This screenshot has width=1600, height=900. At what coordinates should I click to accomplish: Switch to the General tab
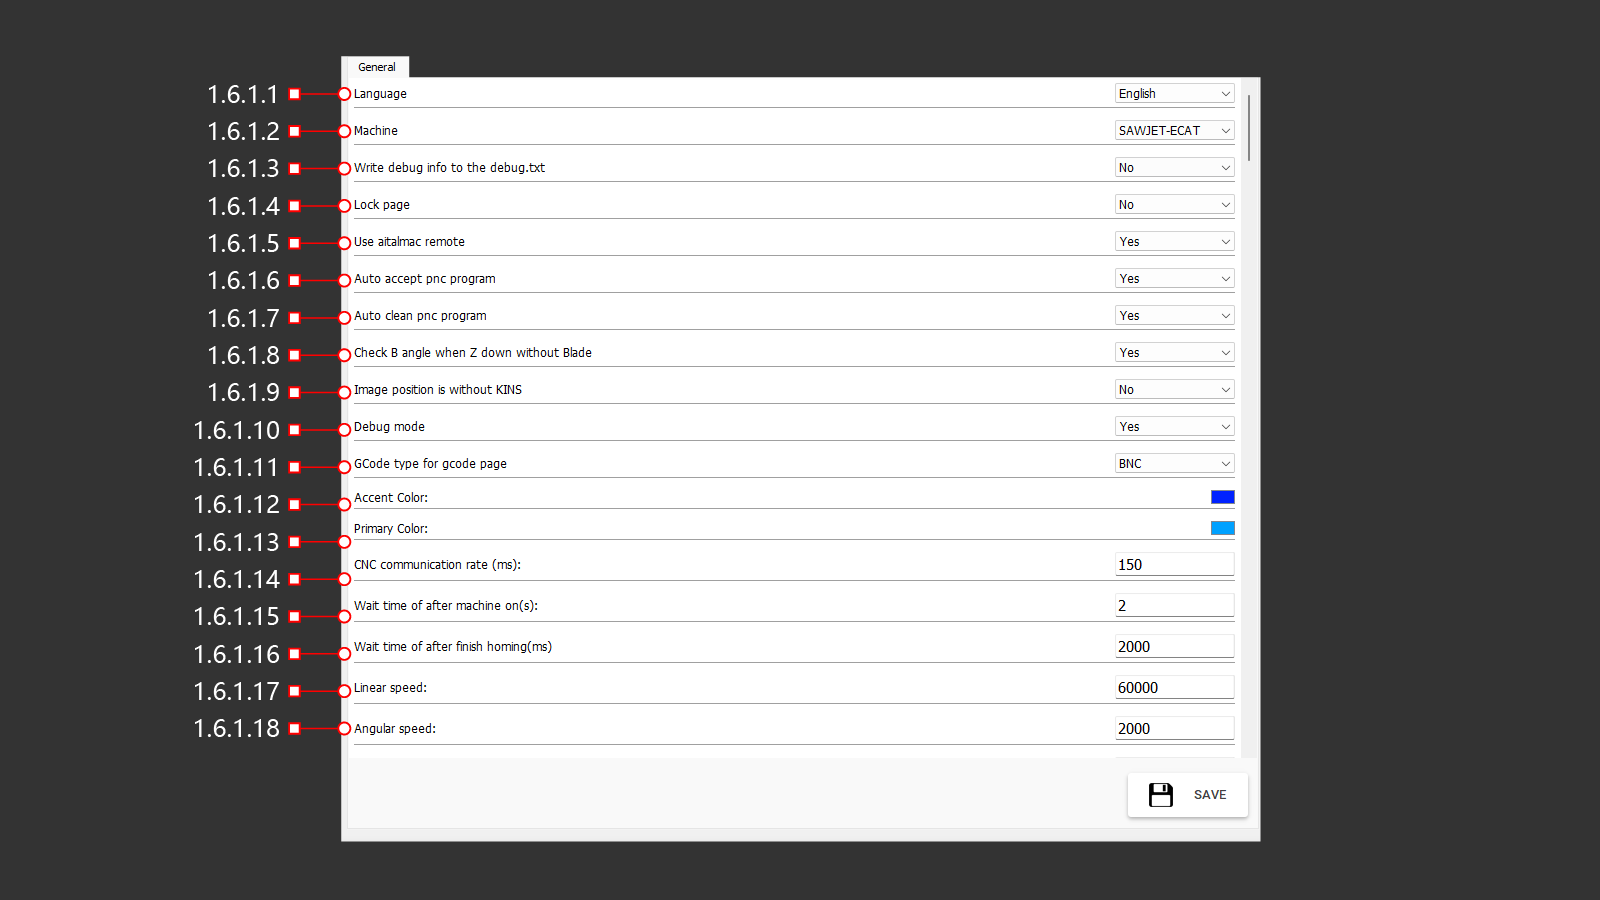pos(376,67)
